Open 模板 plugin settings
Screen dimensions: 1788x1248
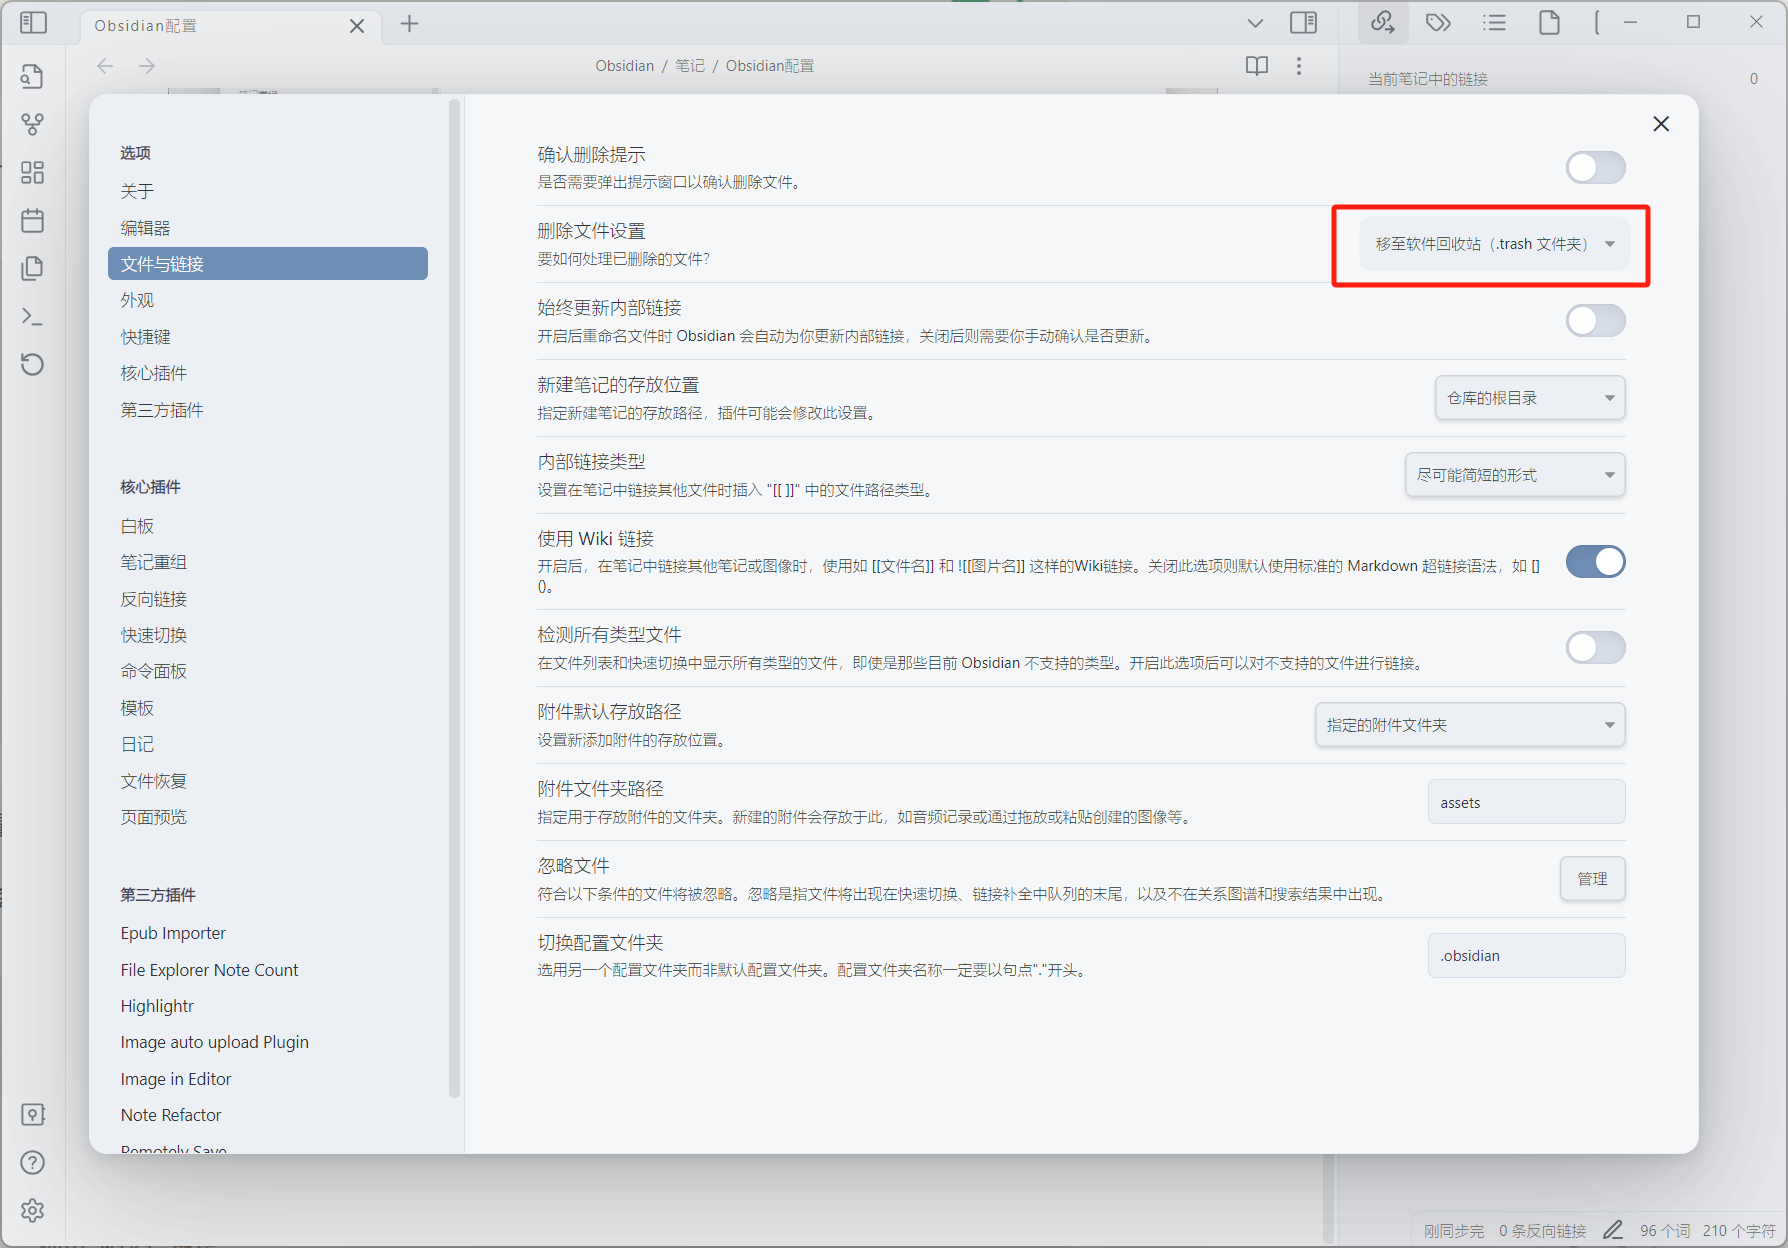point(268,708)
